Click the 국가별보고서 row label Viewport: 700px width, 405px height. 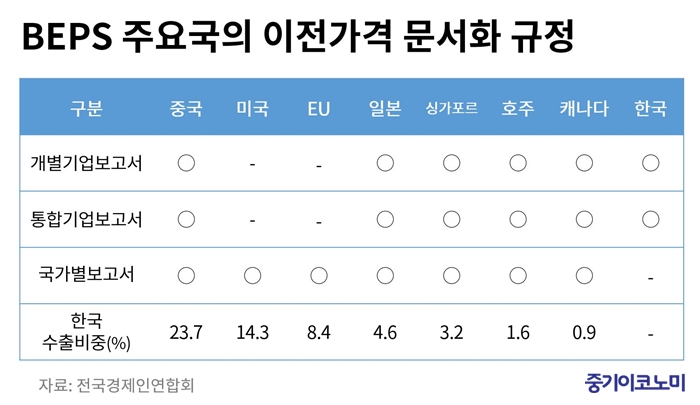click(x=87, y=274)
